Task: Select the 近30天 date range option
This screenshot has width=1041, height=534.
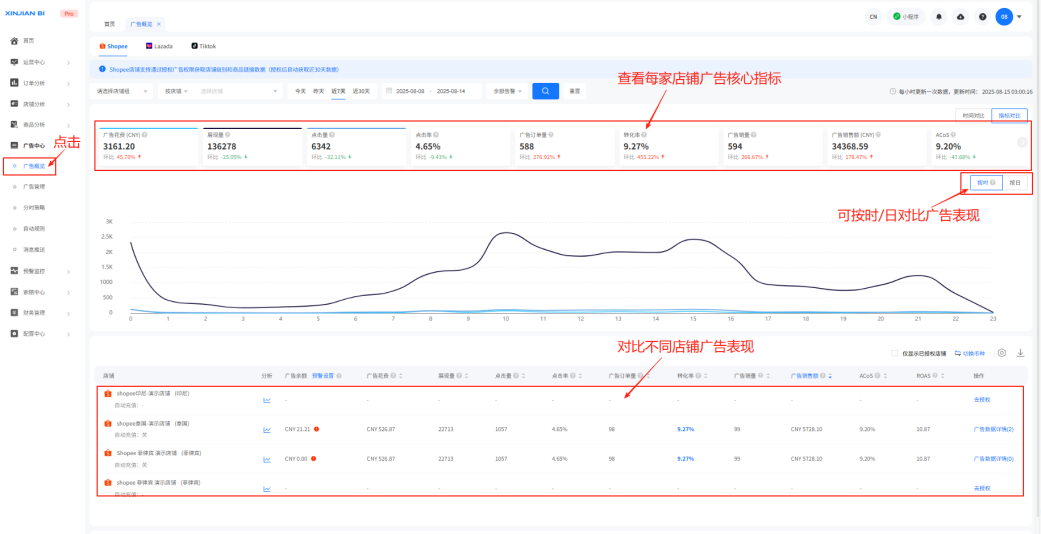Action: tap(361, 91)
